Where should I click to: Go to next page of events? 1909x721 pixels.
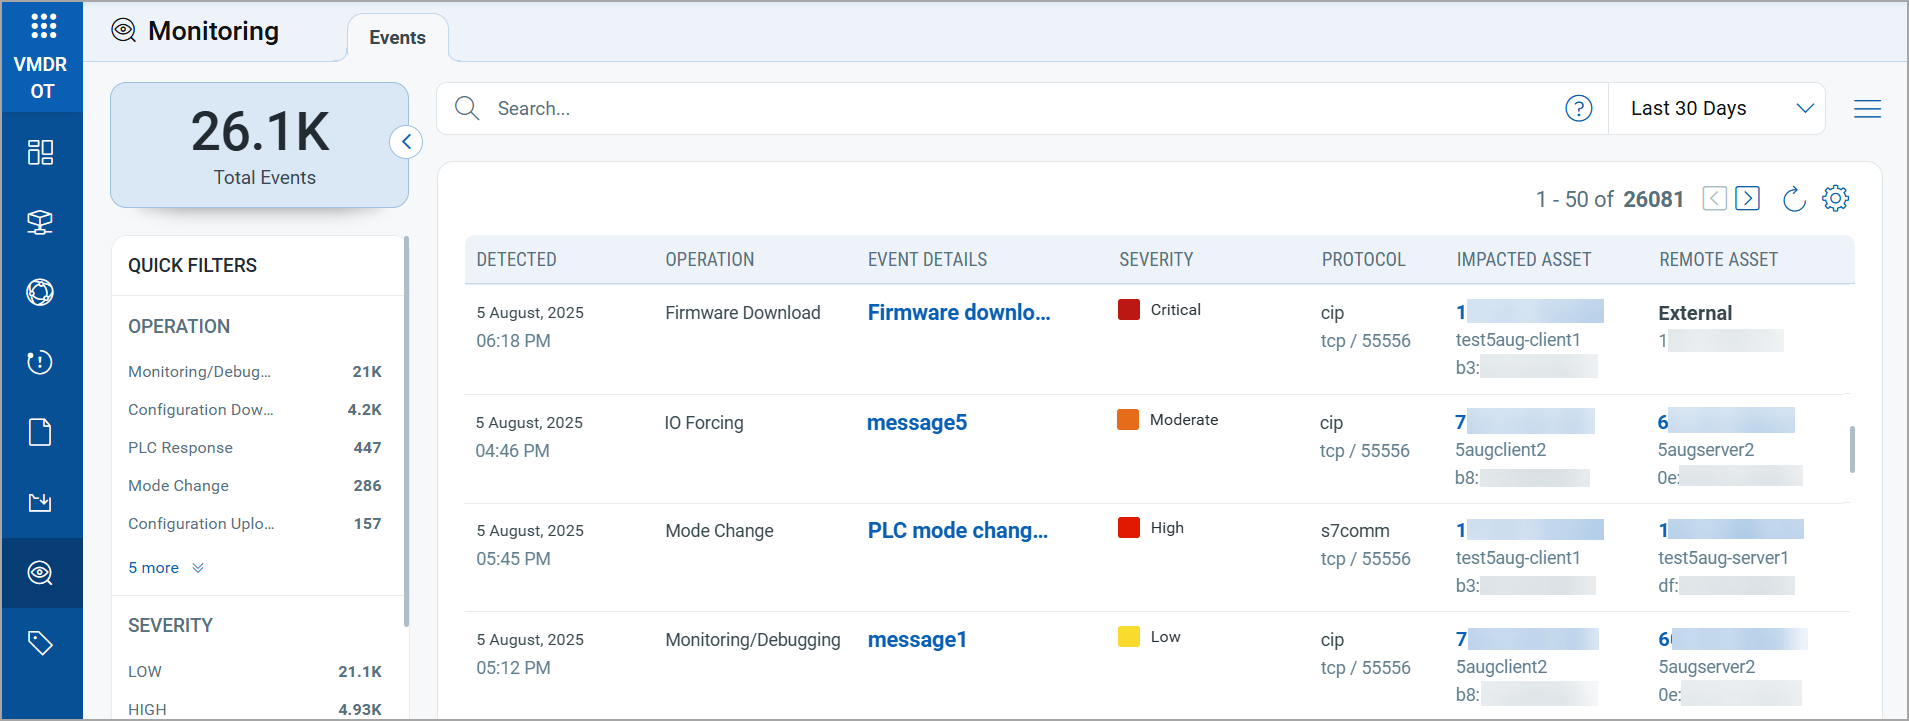(x=1747, y=199)
